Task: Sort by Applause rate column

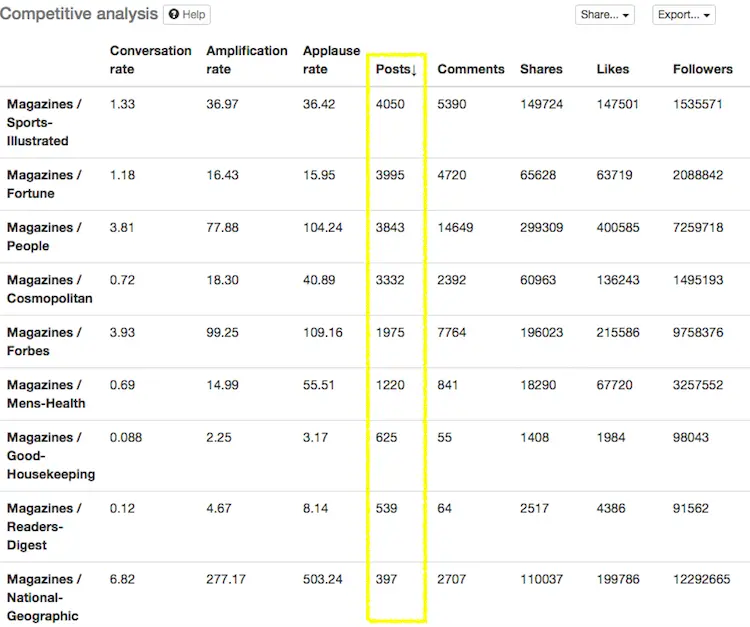Action: click(x=331, y=60)
